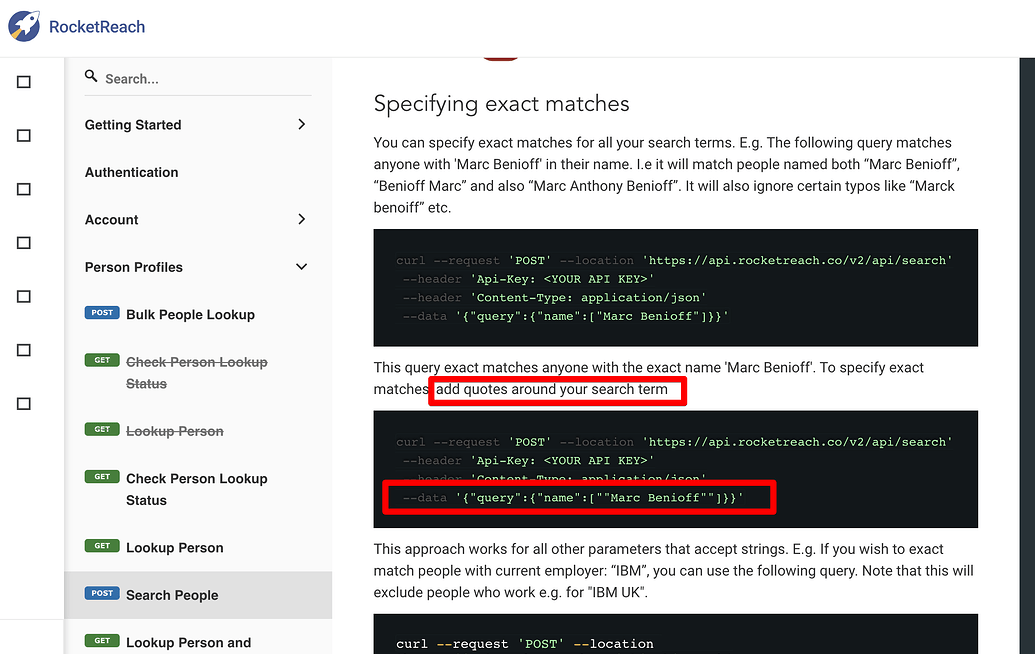Select the POST badge beside Search People
This screenshot has width=1035, height=654.
pyautogui.click(x=102, y=593)
